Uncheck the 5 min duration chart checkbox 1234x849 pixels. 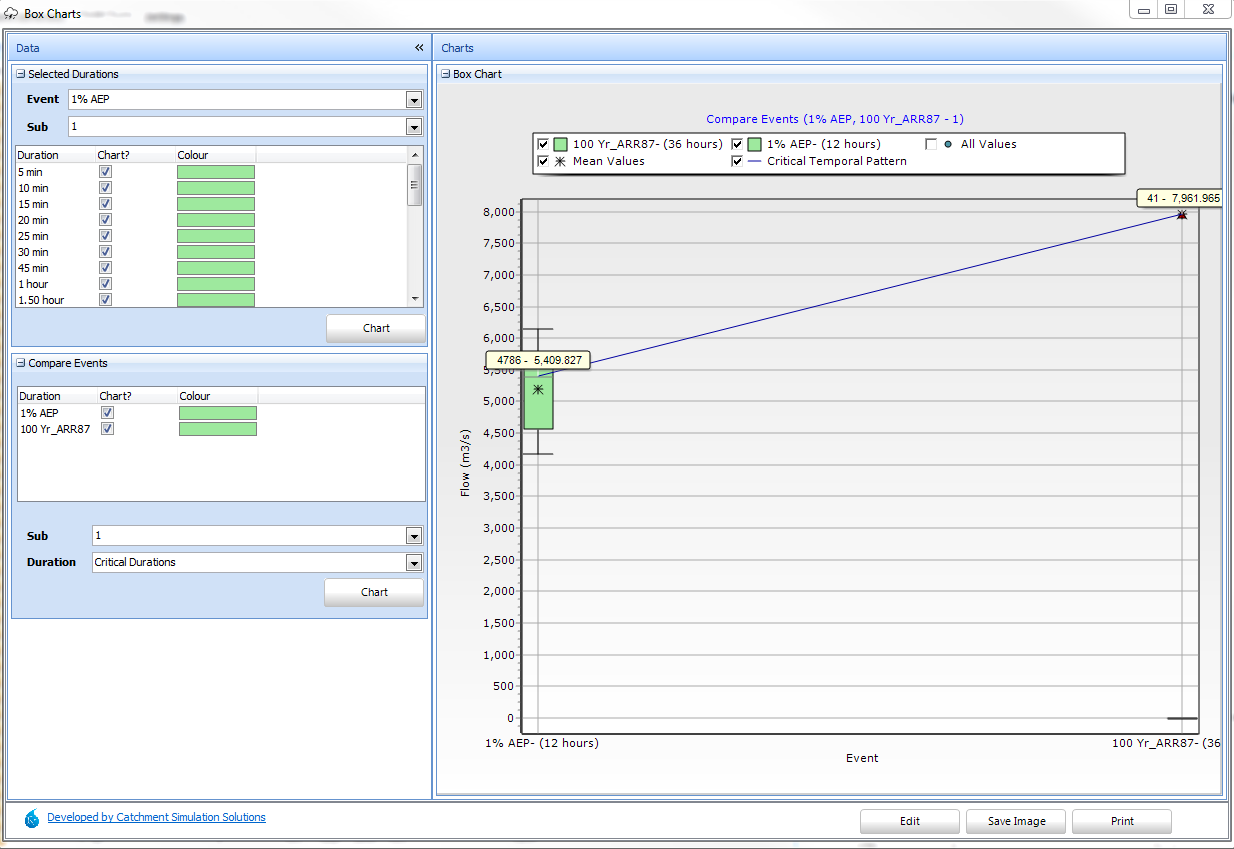pyautogui.click(x=106, y=172)
